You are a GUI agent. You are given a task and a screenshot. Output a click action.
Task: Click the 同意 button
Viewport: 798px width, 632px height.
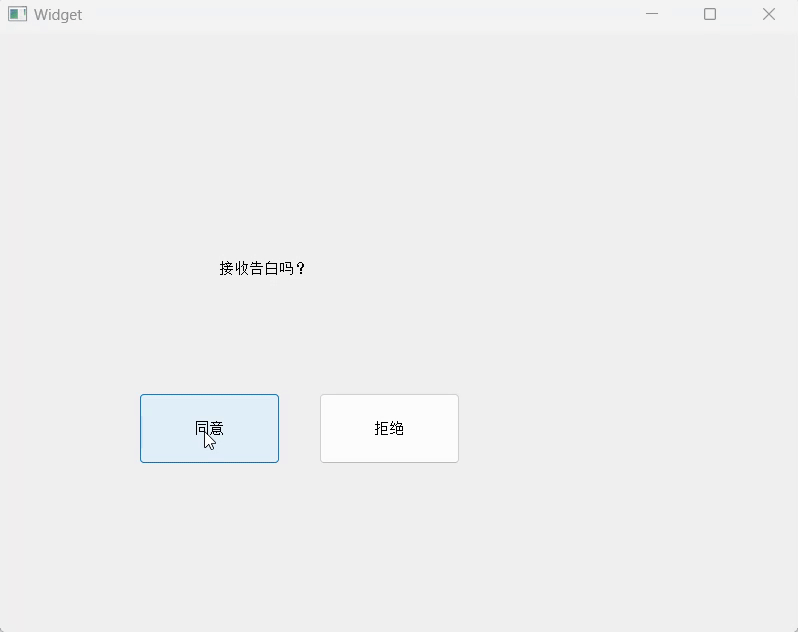pyautogui.click(x=209, y=428)
